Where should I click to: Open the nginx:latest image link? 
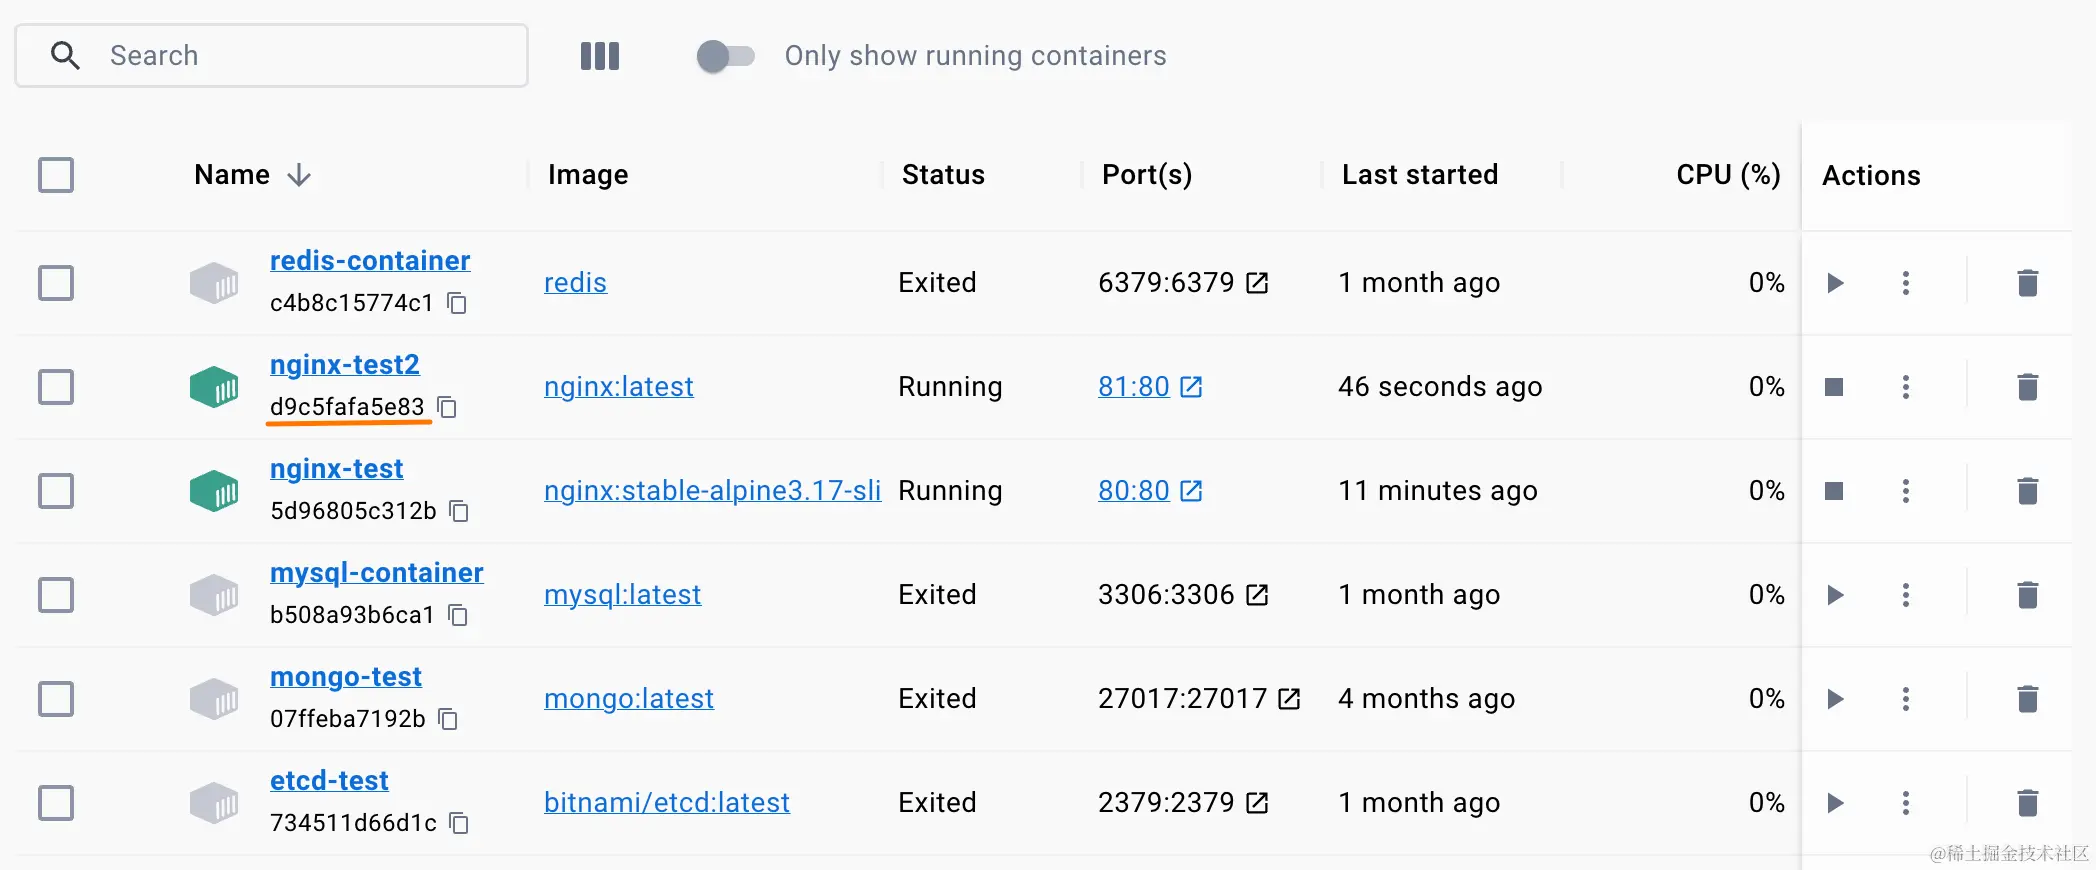pyautogui.click(x=618, y=387)
